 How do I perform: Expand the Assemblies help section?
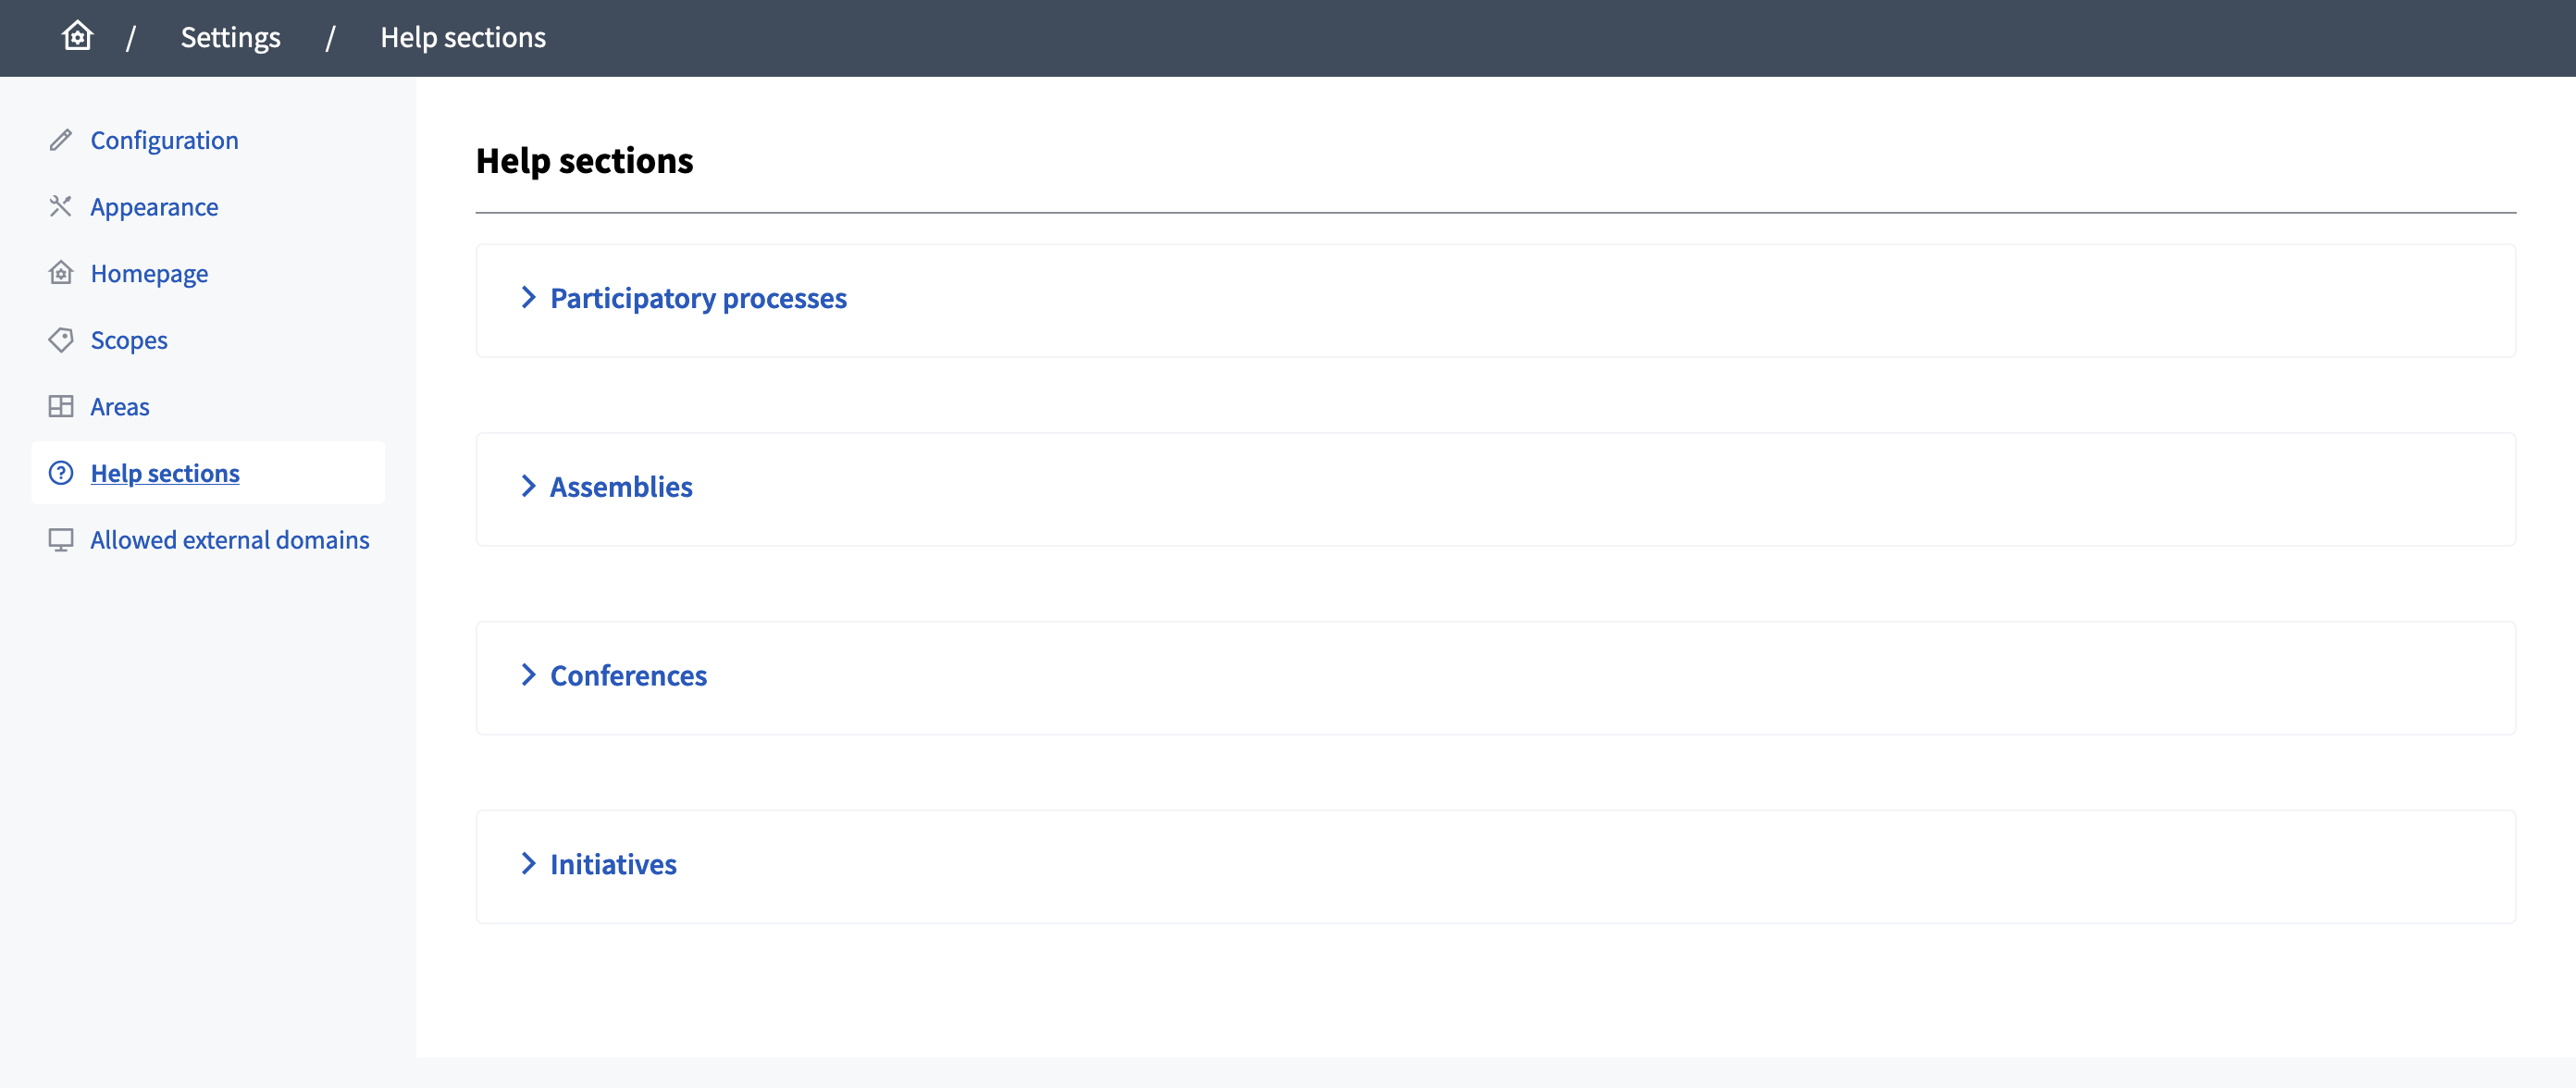[620, 487]
